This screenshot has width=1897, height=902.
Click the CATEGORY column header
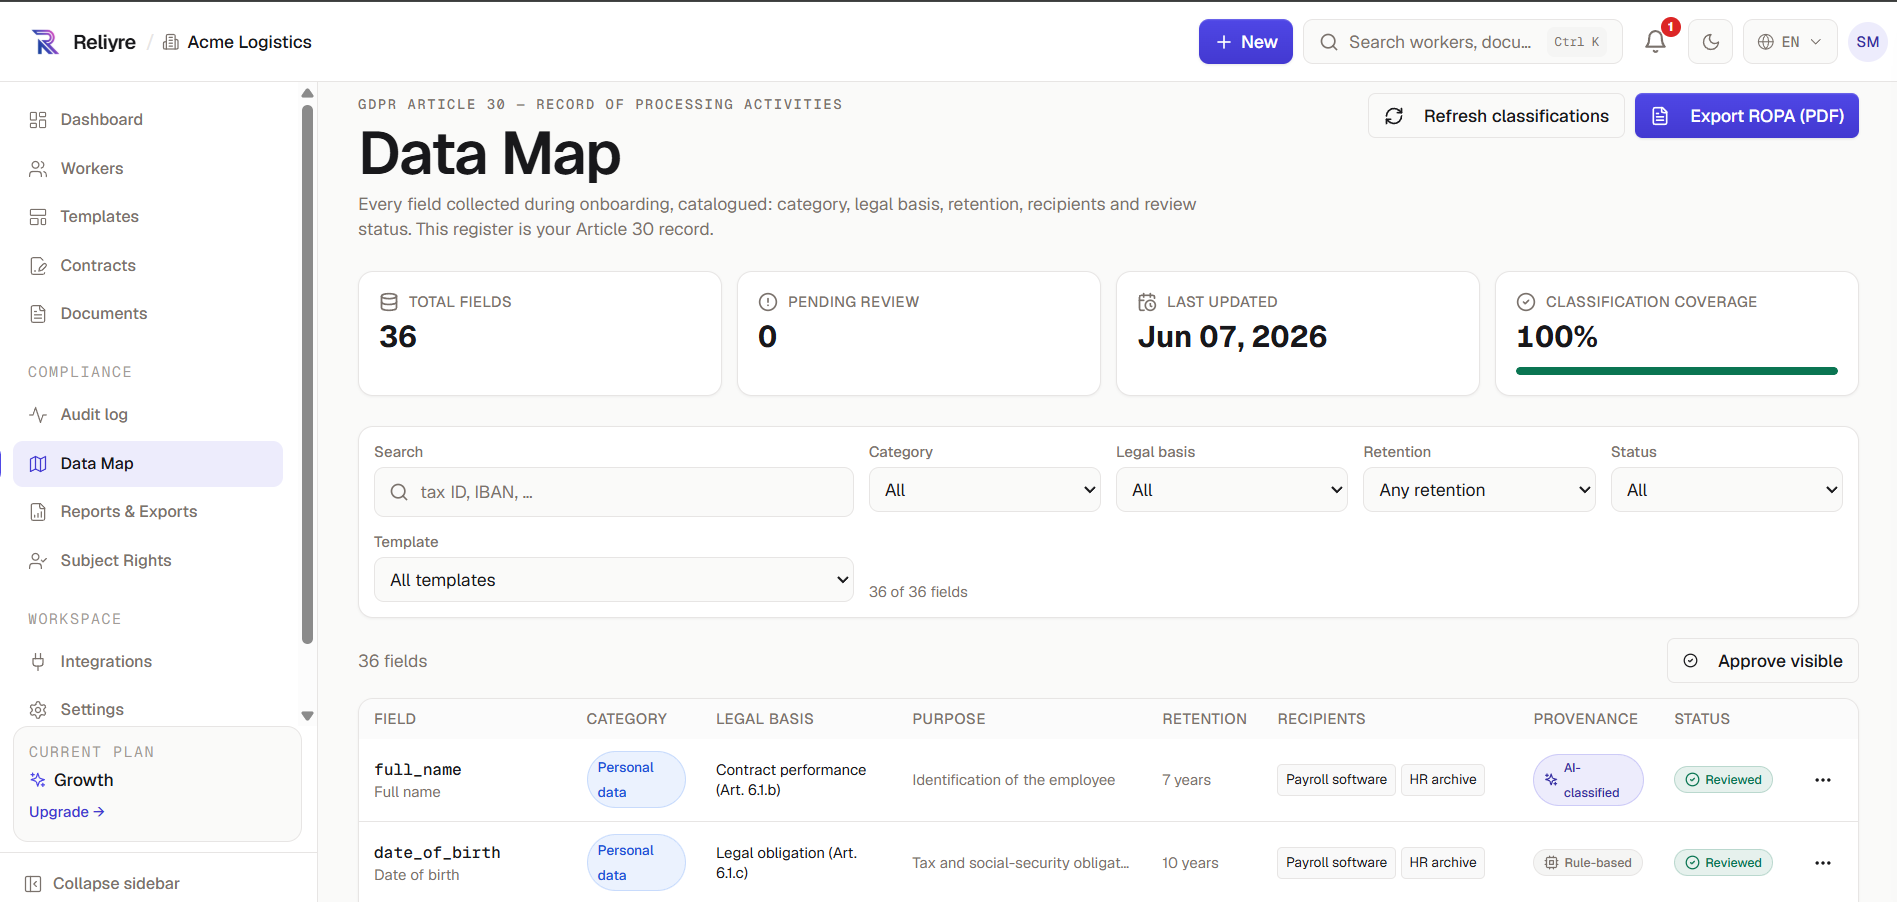[x=626, y=719]
